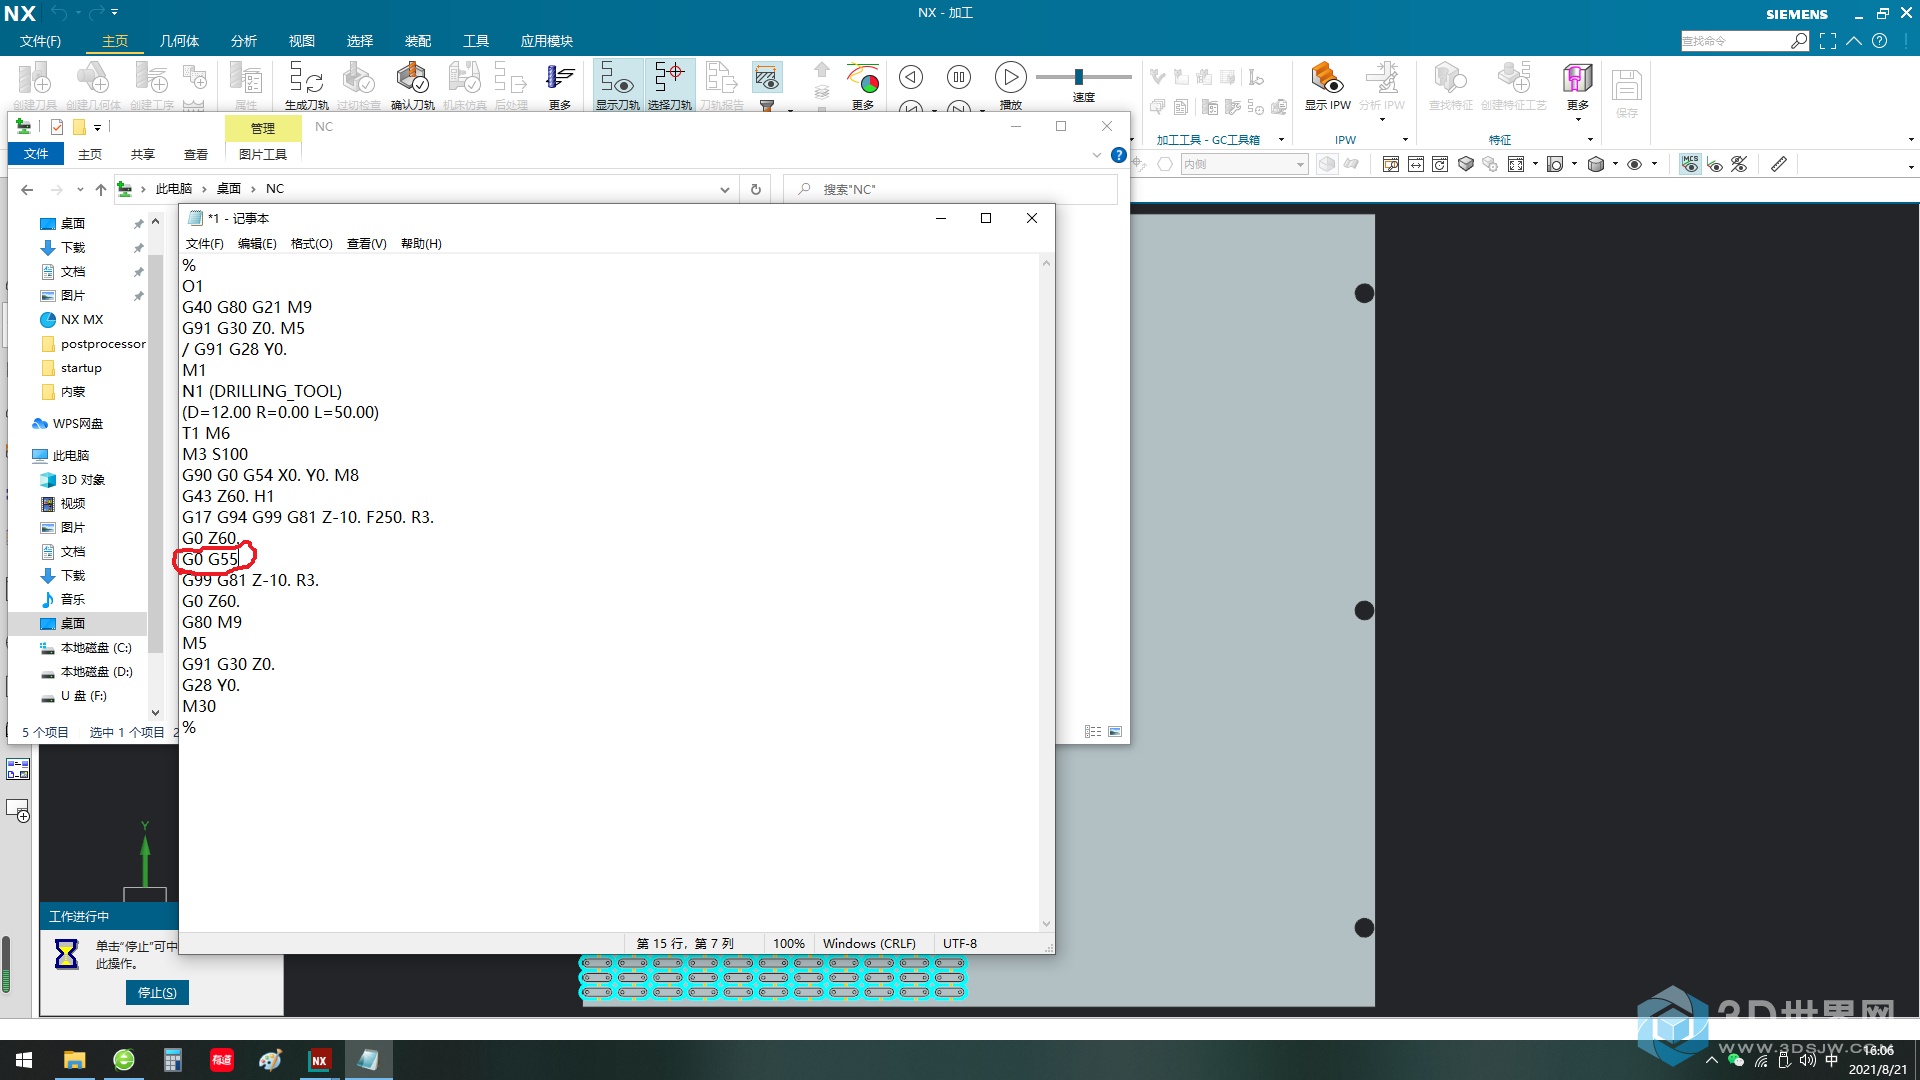Toggle the highlighted tool path display eye icon
Screen dimensions: 1920x1080
[767, 77]
